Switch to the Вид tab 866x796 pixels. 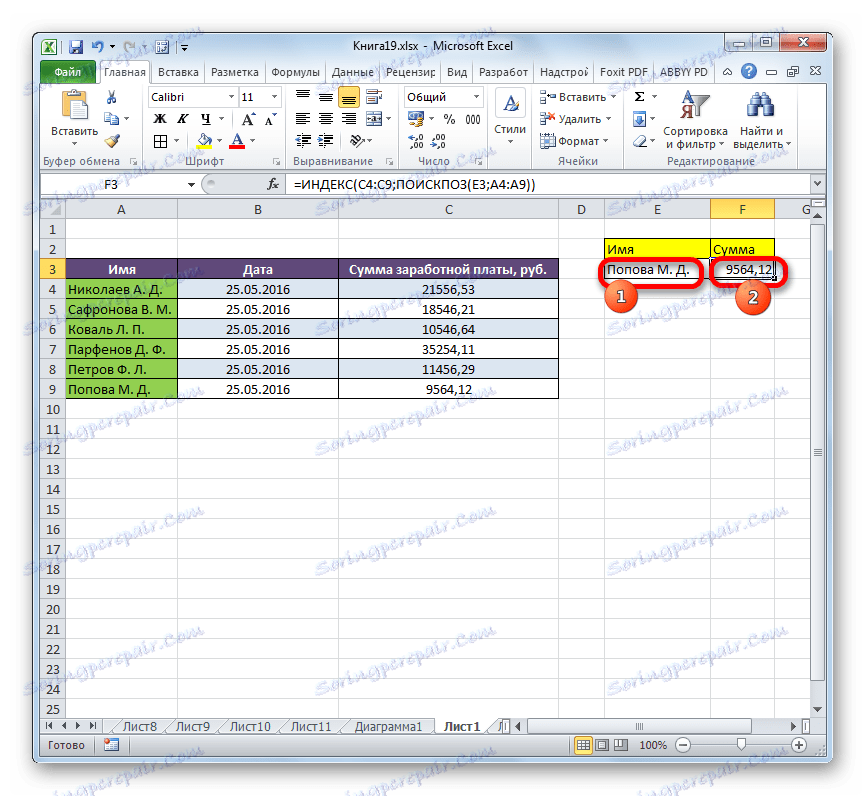pos(457,72)
